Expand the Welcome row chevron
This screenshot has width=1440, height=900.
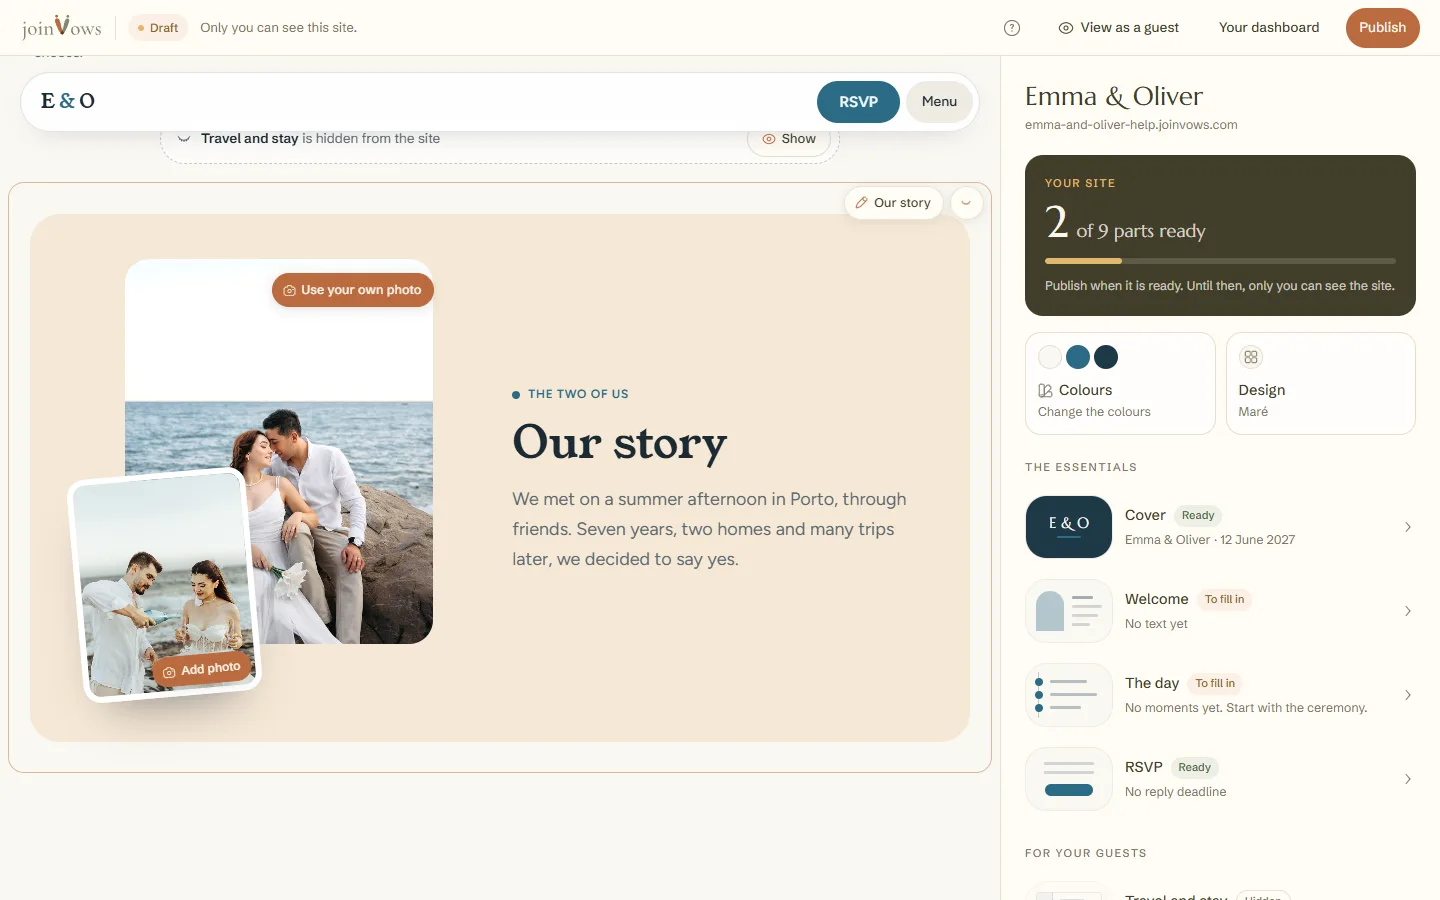click(1407, 611)
